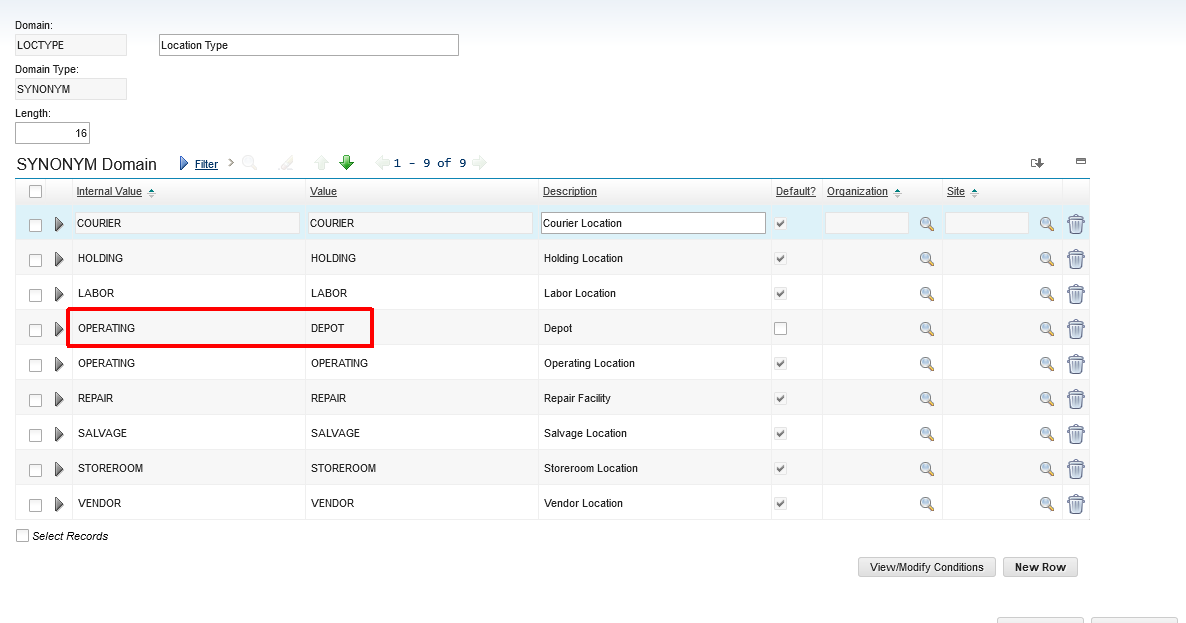Click the New Row button

click(1039, 566)
